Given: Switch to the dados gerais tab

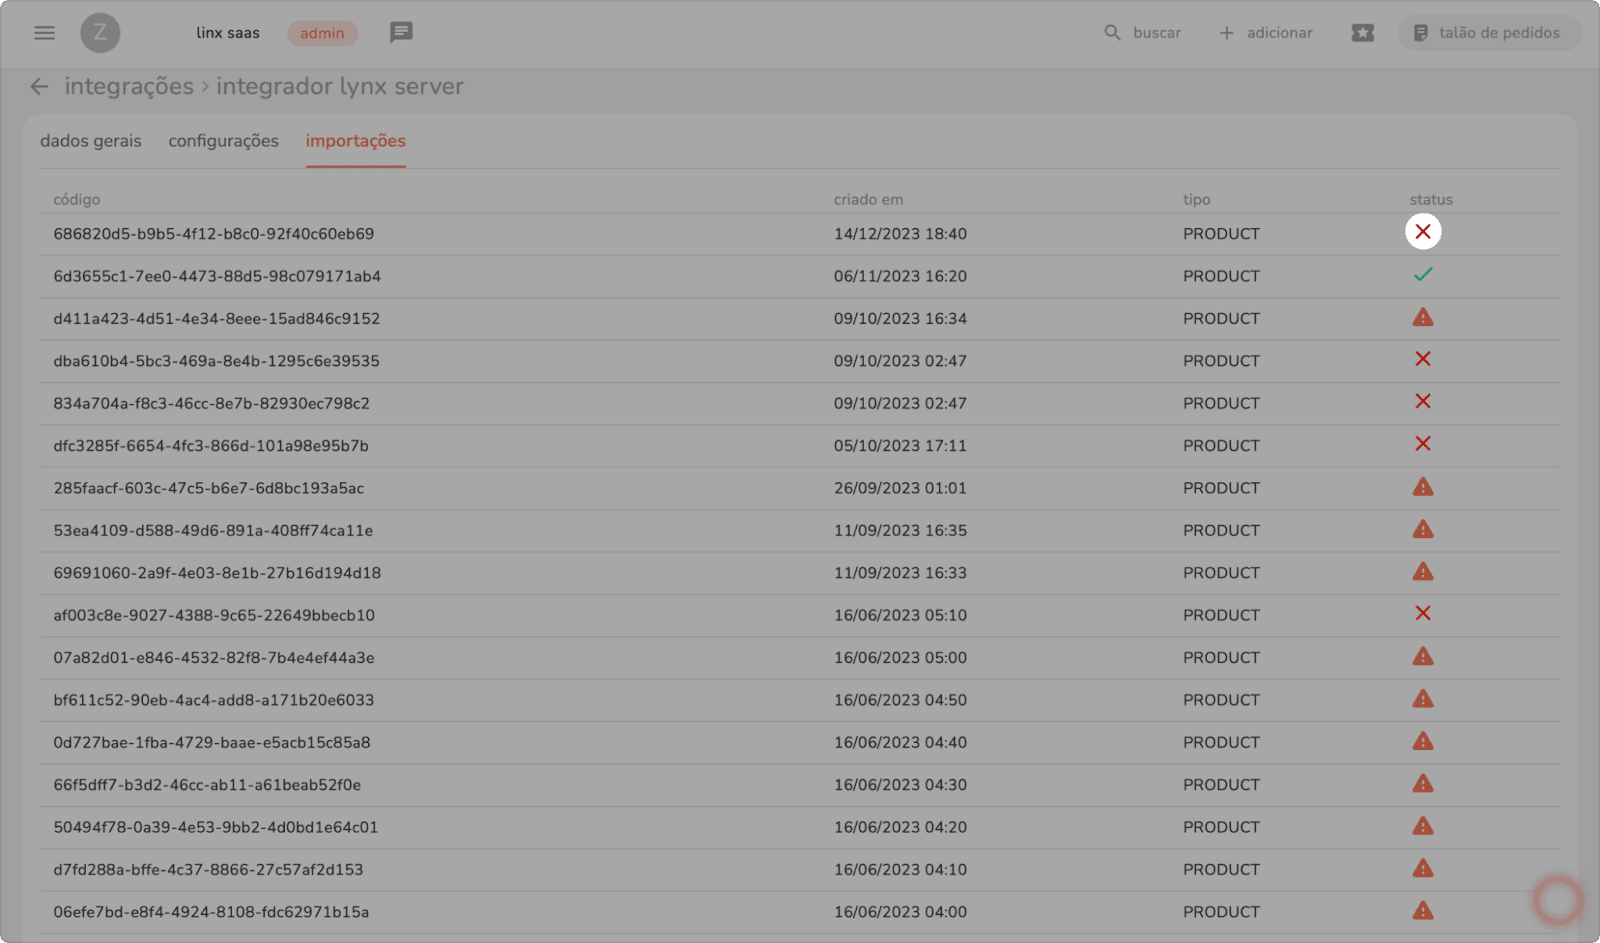Looking at the screenshot, I should click(x=91, y=141).
